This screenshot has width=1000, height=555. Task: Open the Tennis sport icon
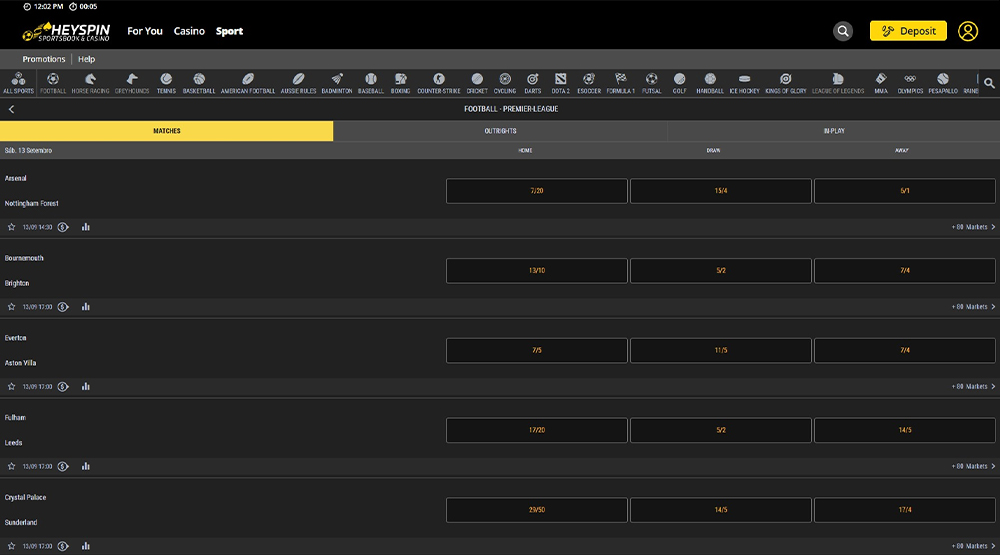click(x=166, y=83)
